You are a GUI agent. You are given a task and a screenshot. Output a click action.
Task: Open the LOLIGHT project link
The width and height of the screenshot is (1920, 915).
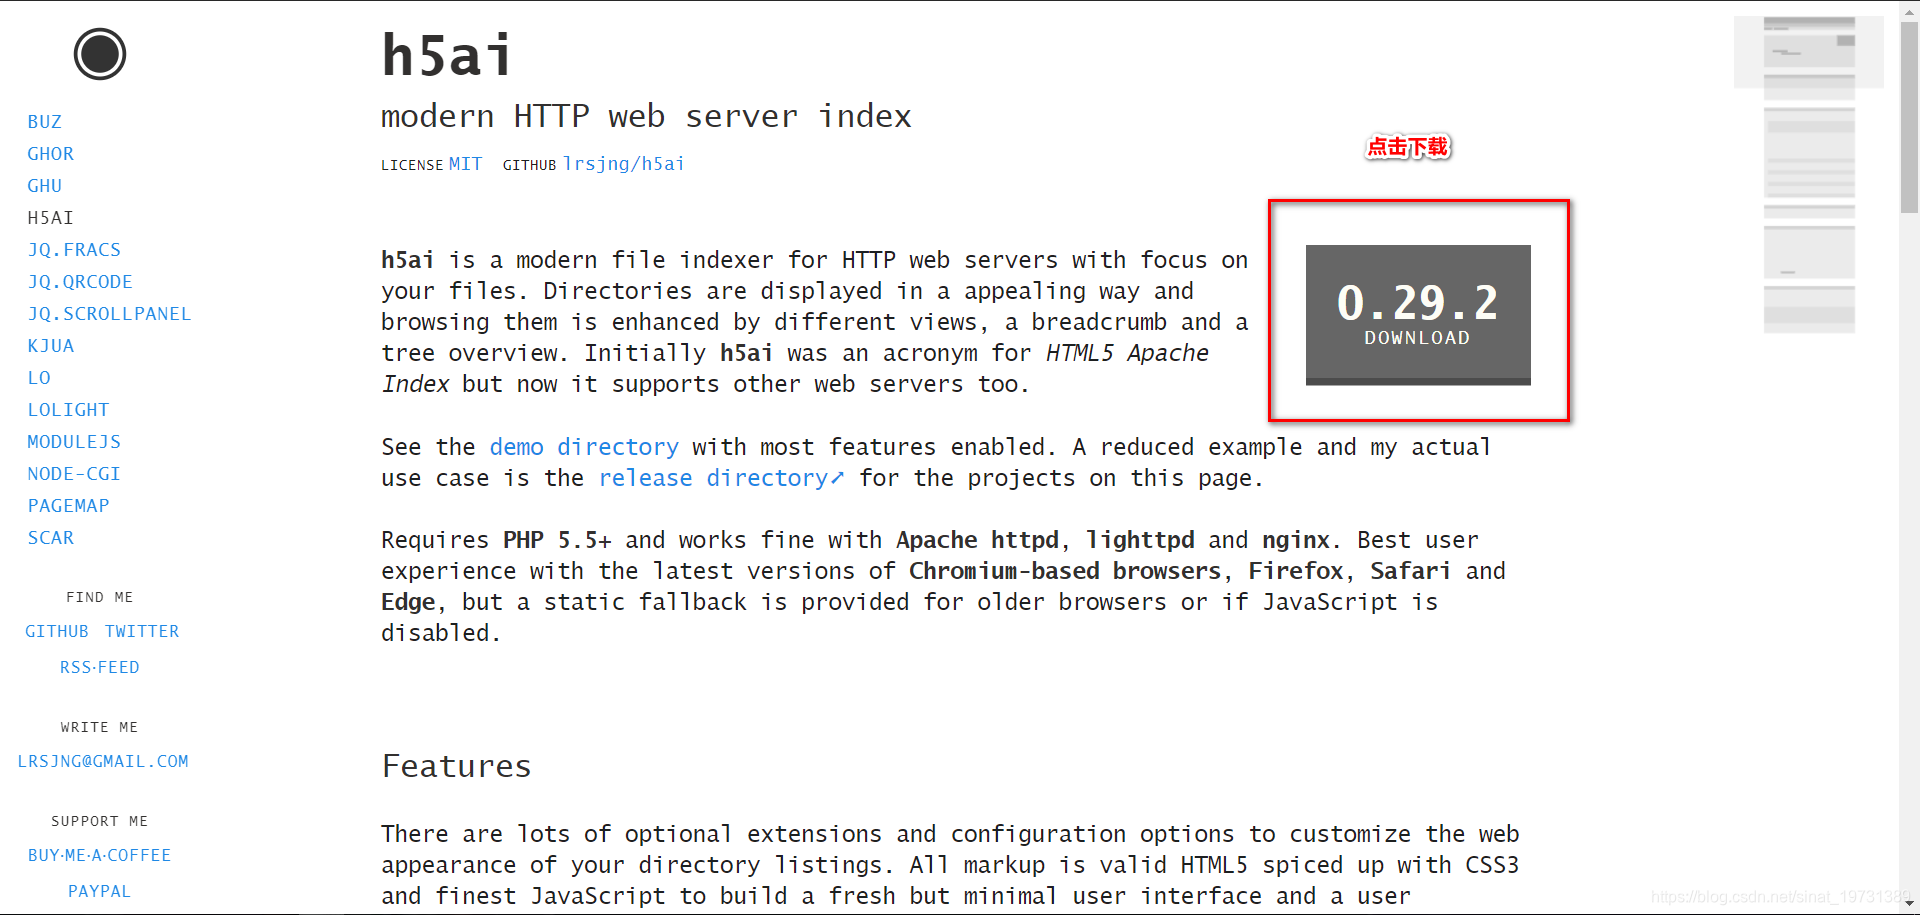[x=68, y=410]
